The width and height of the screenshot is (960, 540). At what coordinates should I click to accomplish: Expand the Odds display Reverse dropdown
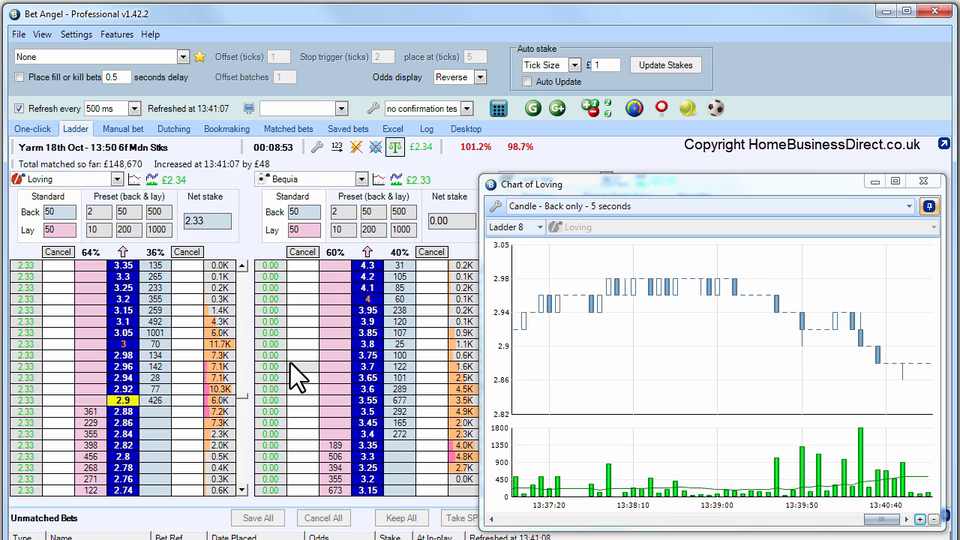point(480,77)
